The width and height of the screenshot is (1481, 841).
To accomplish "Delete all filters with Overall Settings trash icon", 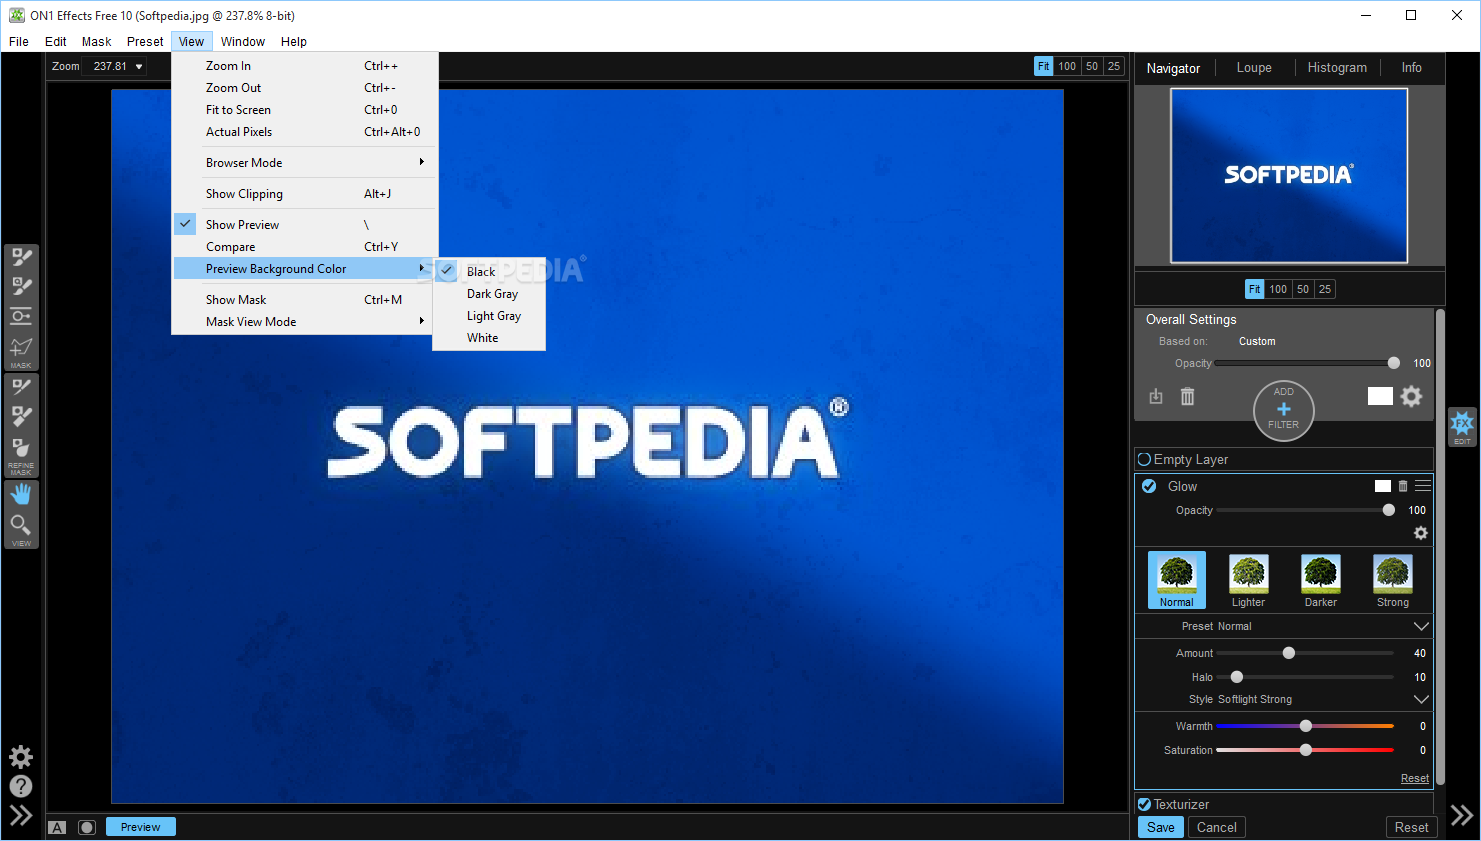I will (x=1187, y=396).
